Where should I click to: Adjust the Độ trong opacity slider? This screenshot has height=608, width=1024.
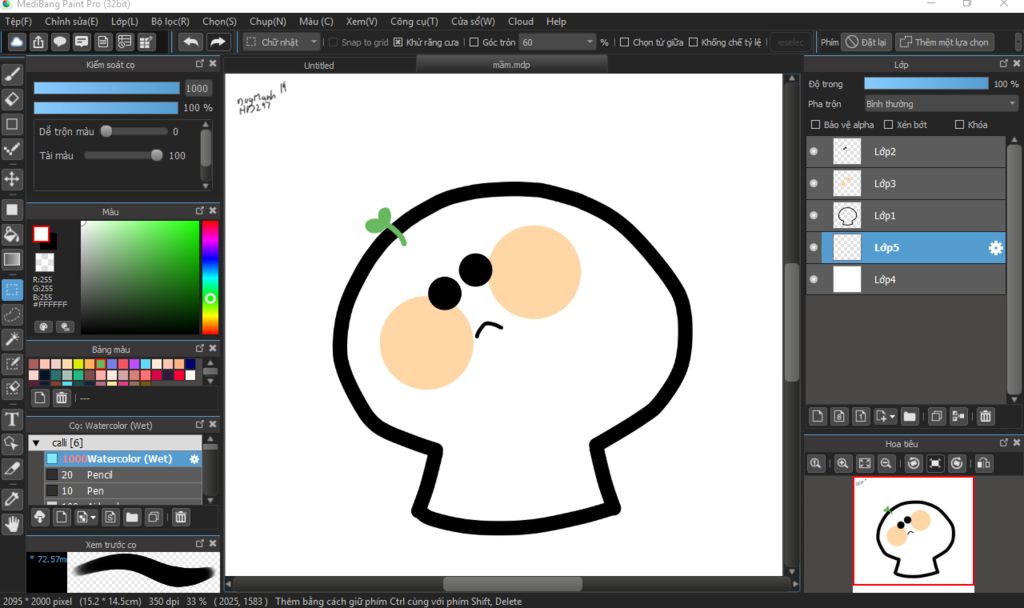point(926,84)
